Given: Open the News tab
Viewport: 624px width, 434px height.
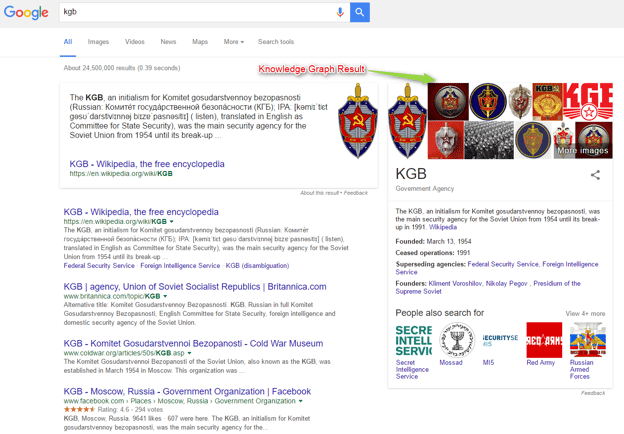Looking at the screenshot, I should coord(168,42).
